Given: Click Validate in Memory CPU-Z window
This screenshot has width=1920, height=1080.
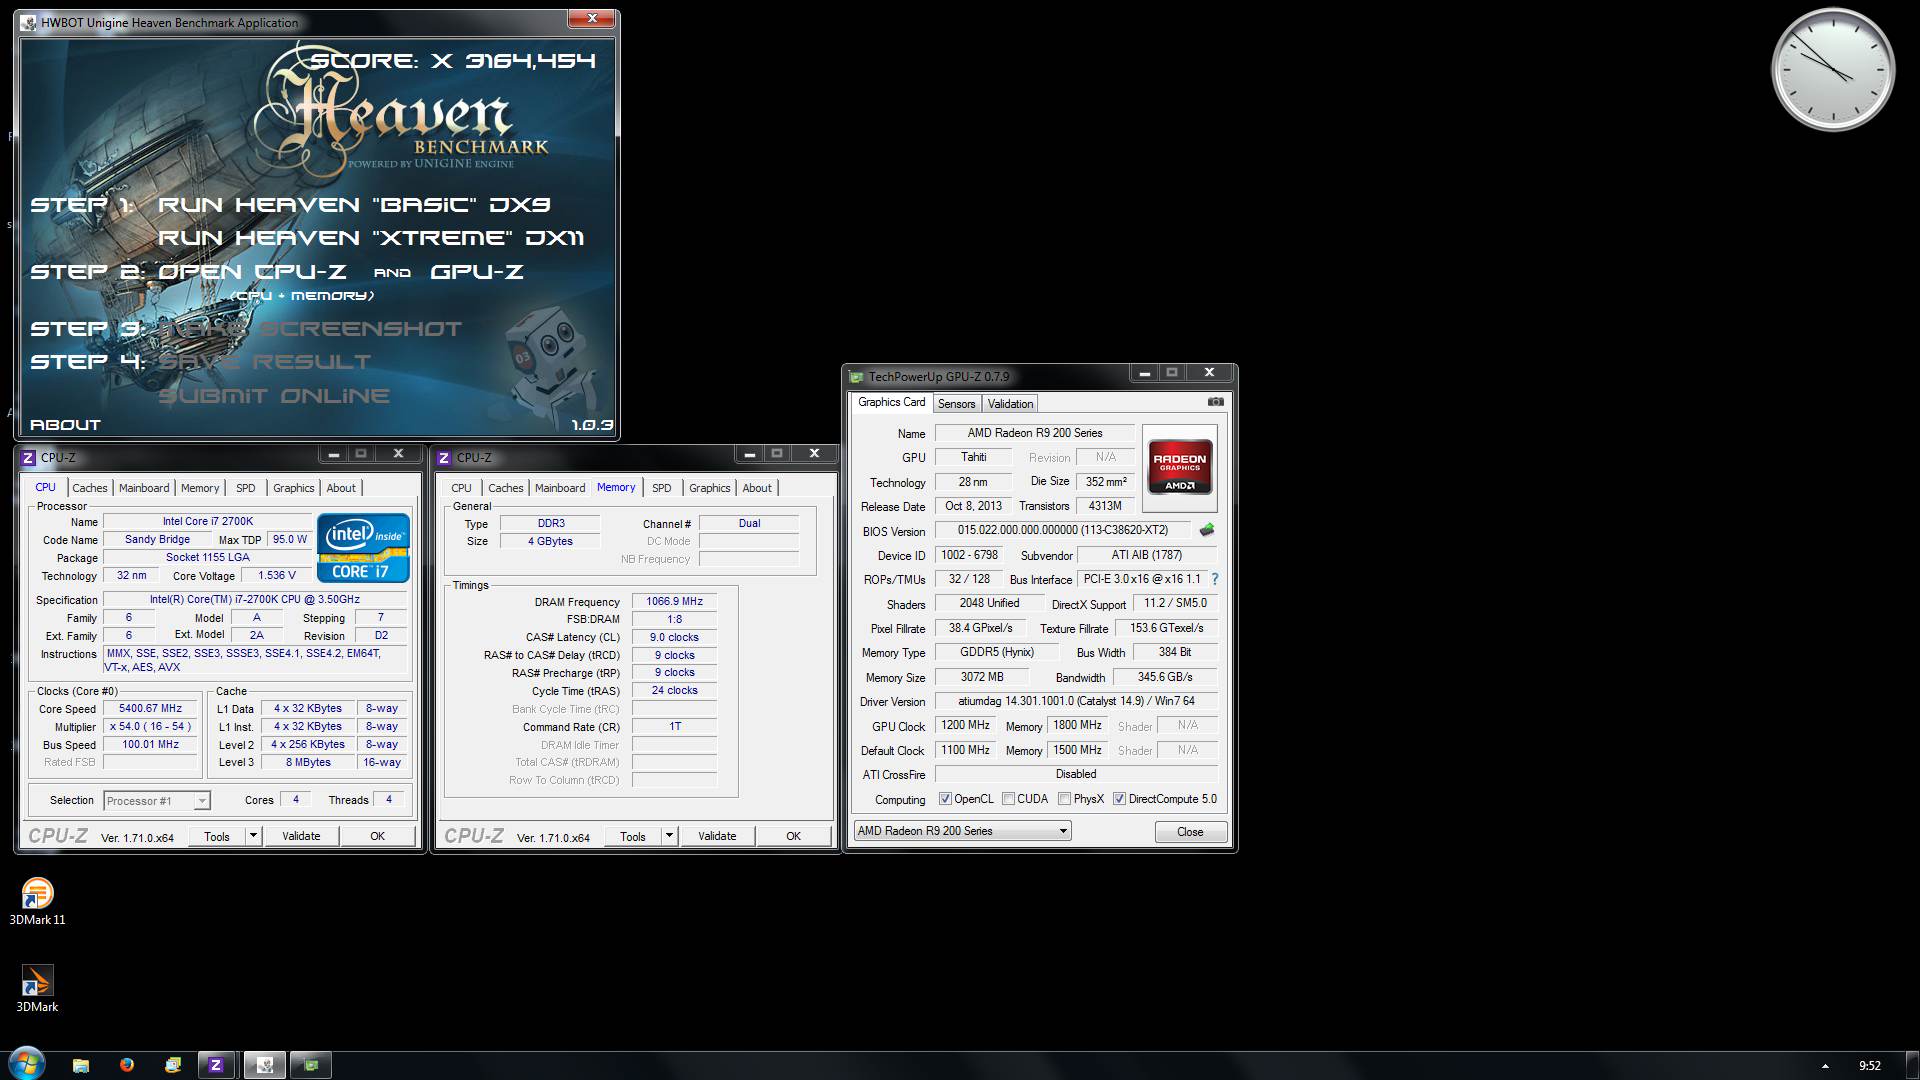Looking at the screenshot, I should coord(717,836).
